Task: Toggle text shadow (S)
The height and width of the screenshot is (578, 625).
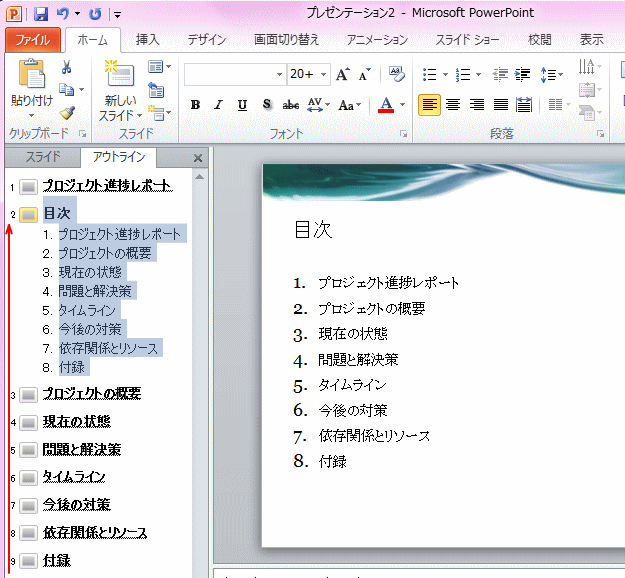Action: point(267,105)
